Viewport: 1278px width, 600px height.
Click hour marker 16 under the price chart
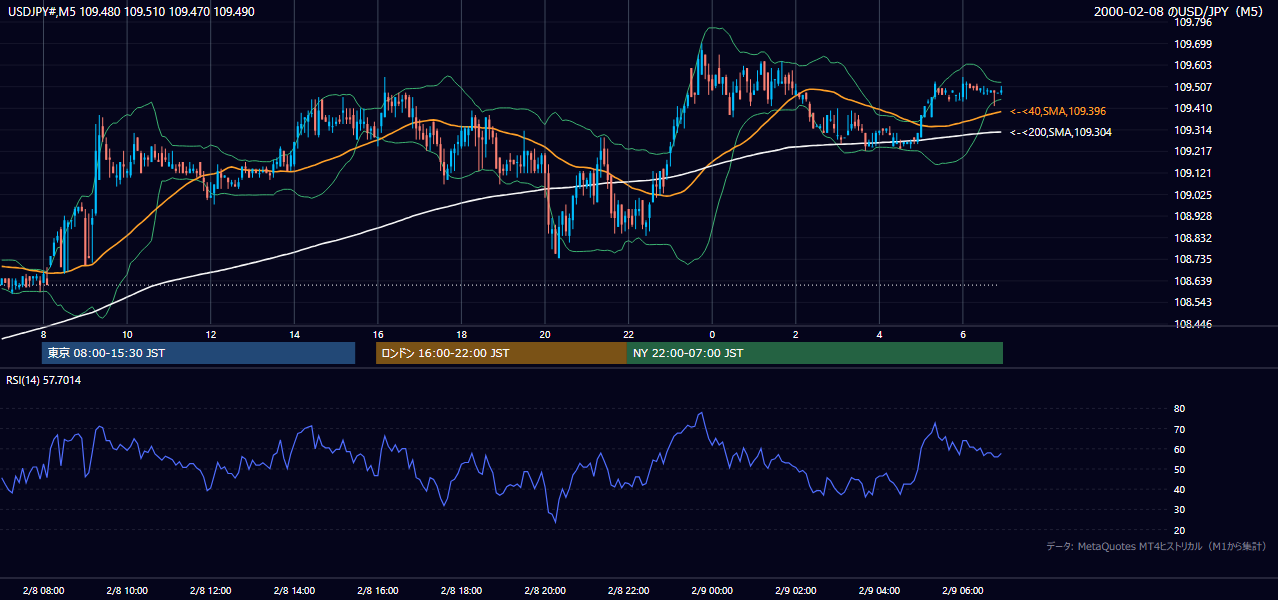(378, 334)
